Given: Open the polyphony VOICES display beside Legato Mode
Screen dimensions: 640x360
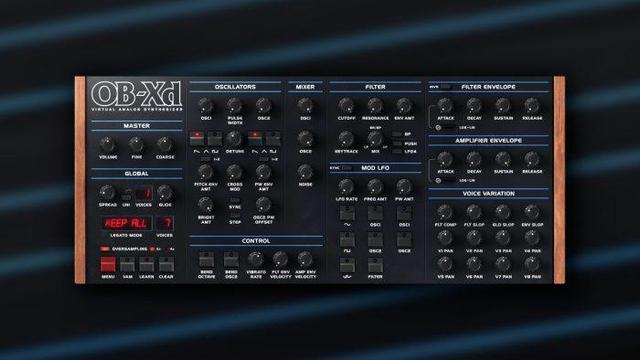Looking at the screenshot, I should point(165,223).
